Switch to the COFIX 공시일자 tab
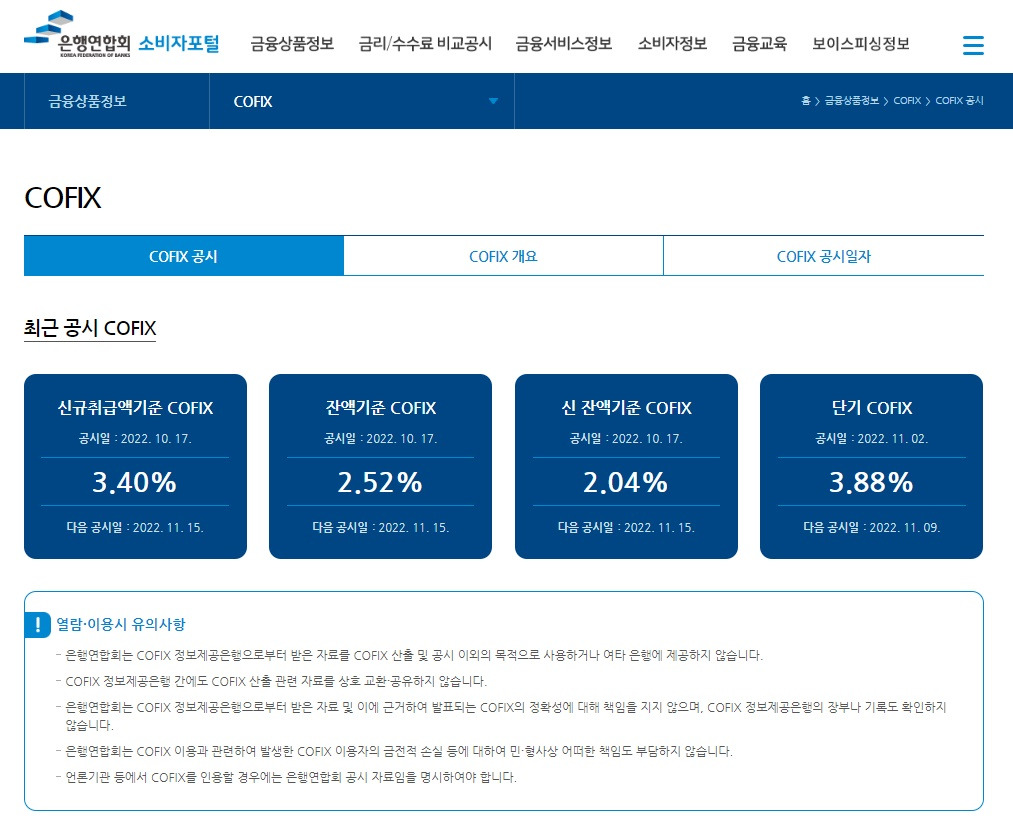The width and height of the screenshot is (1013, 838). pyautogui.click(x=823, y=255)
